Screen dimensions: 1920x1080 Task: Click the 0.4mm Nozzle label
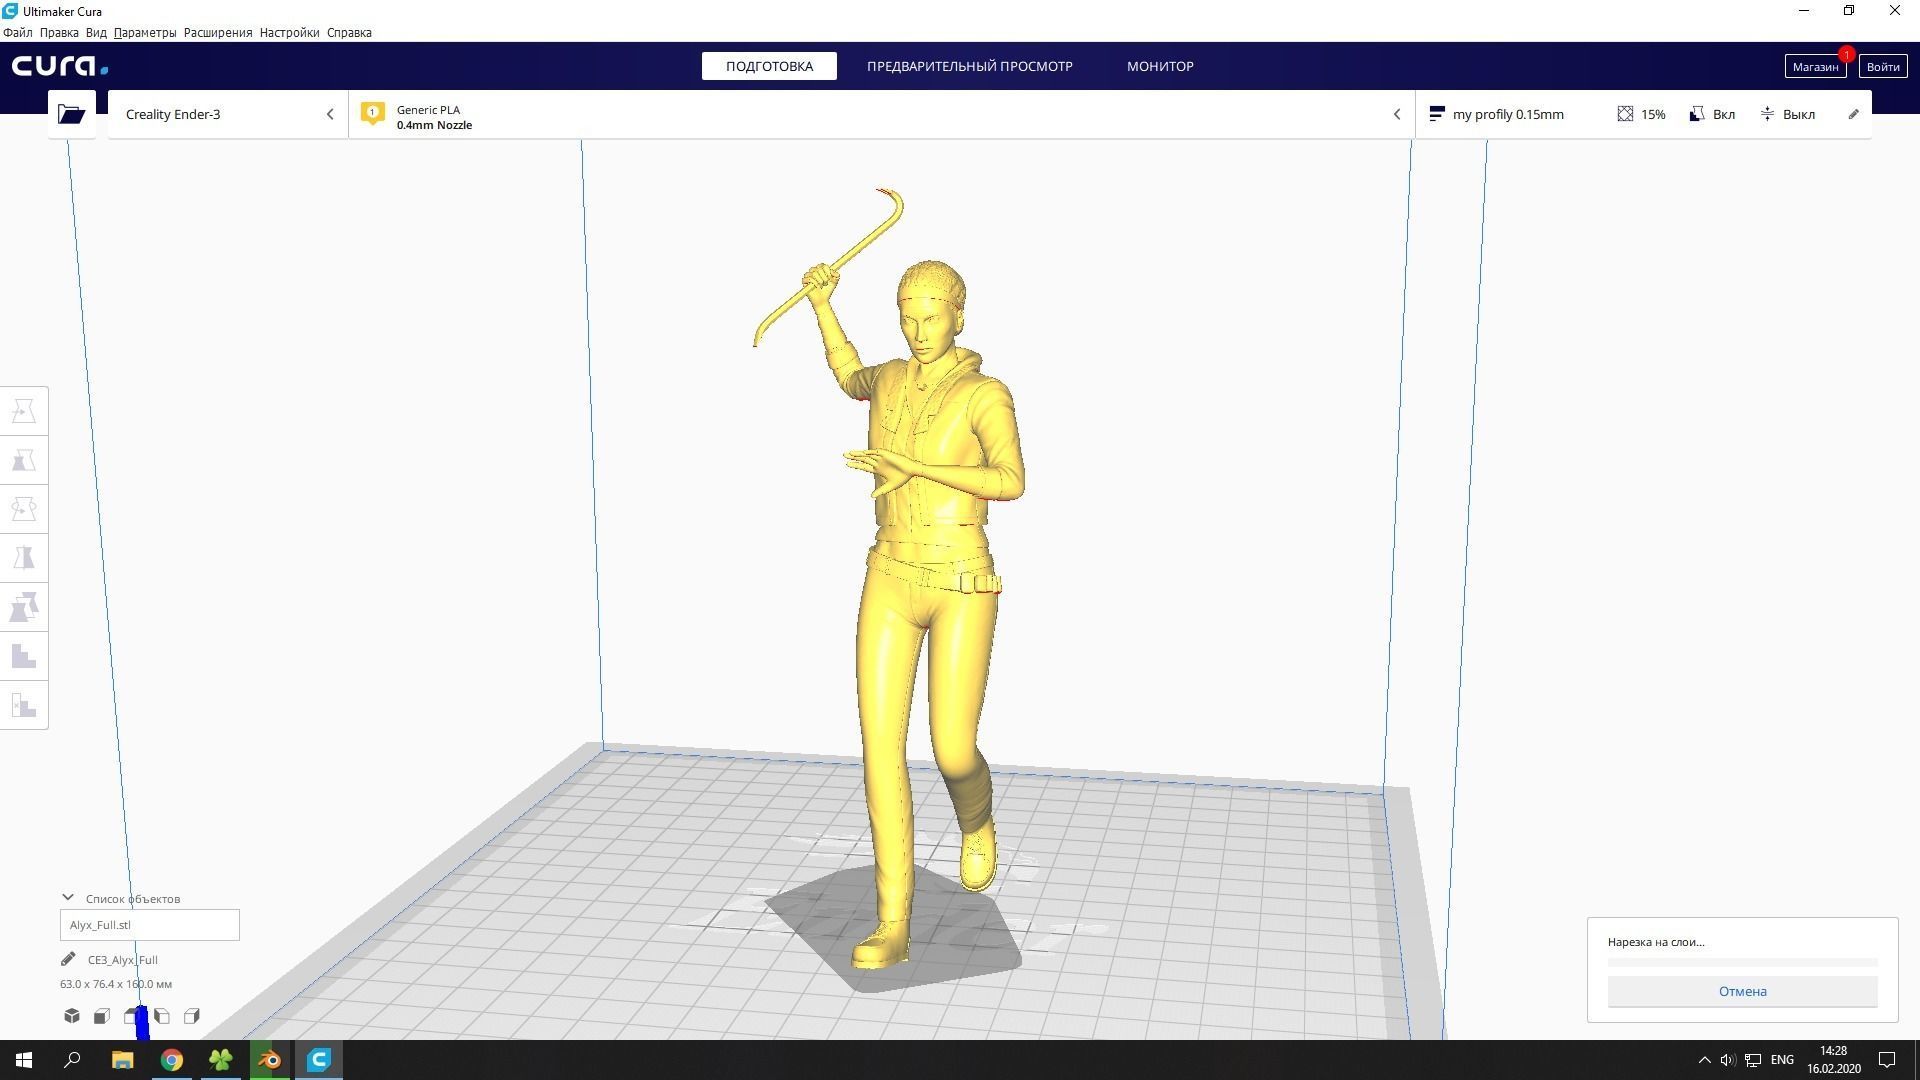pos(434,125)
